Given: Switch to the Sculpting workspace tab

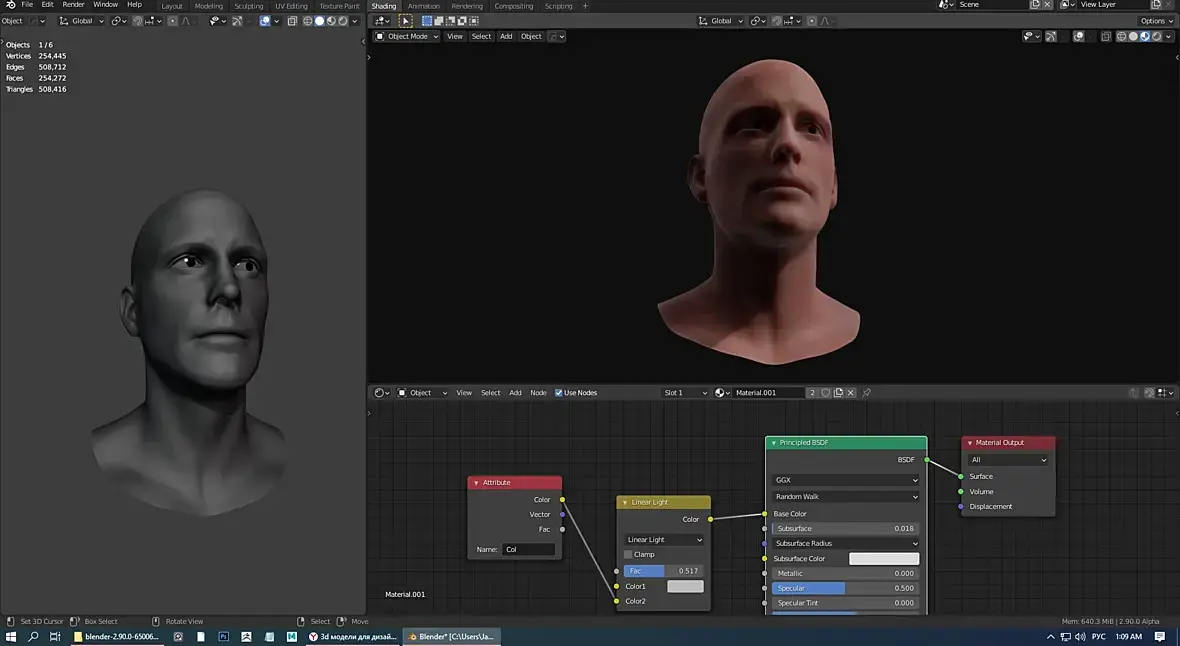Looking at the screenshot, I should [248, 6].
